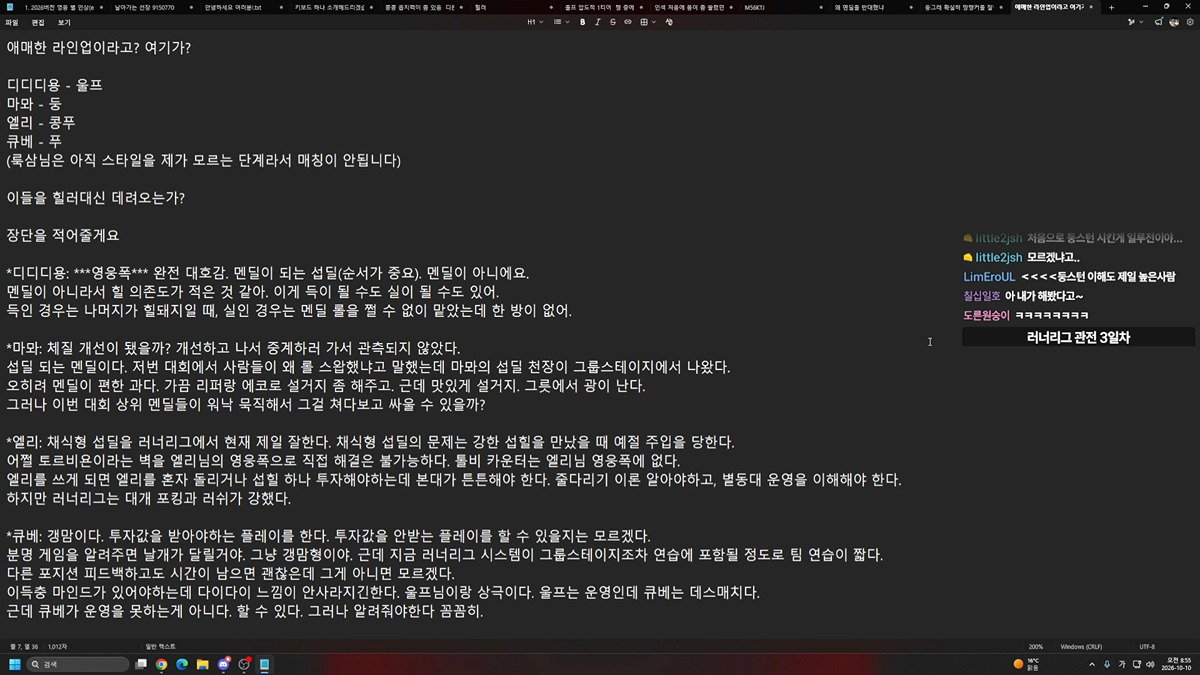1200x675 pixels.
Task: Open the weather widget showing 16°C
Action: [x=1025, y=664]
